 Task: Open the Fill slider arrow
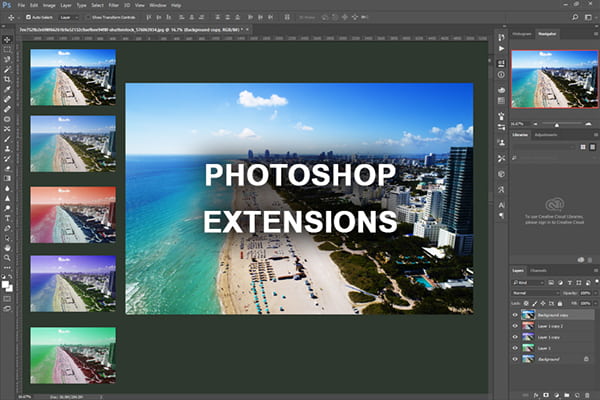[595, 304]
